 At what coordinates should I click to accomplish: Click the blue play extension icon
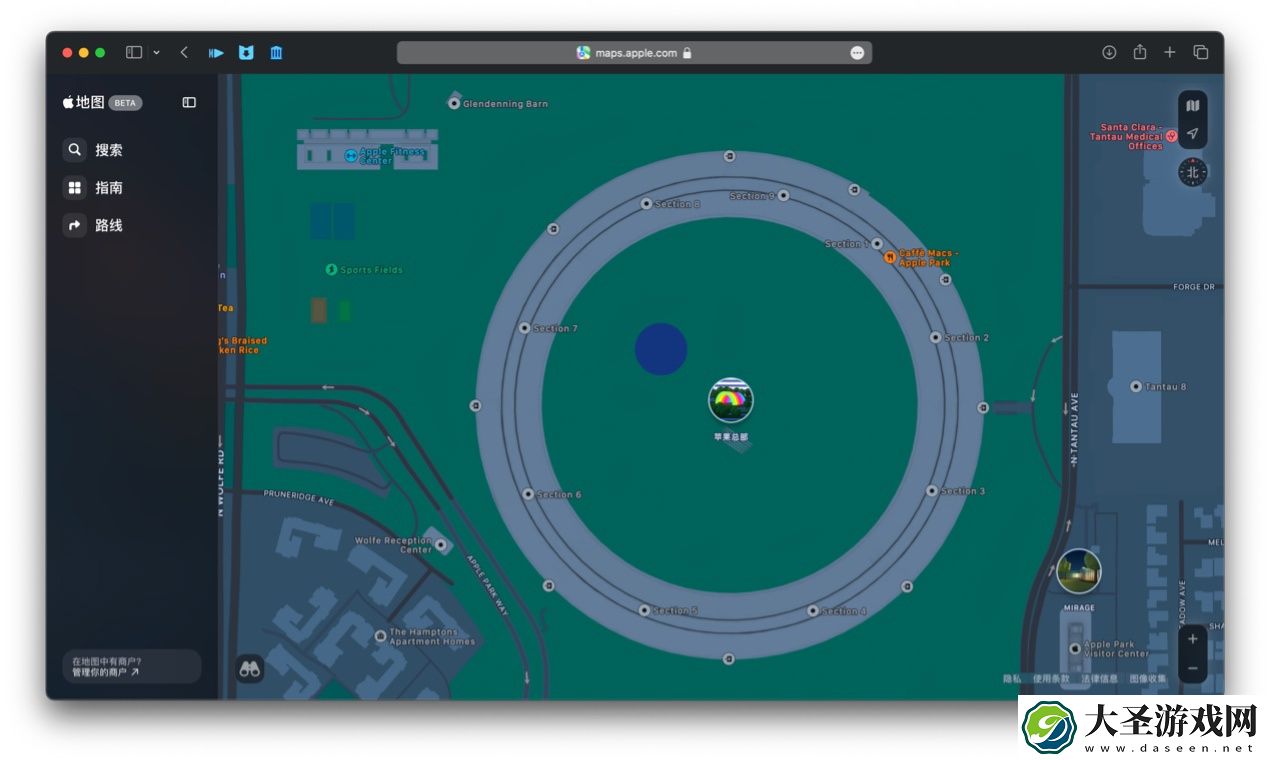pos(216,53)
